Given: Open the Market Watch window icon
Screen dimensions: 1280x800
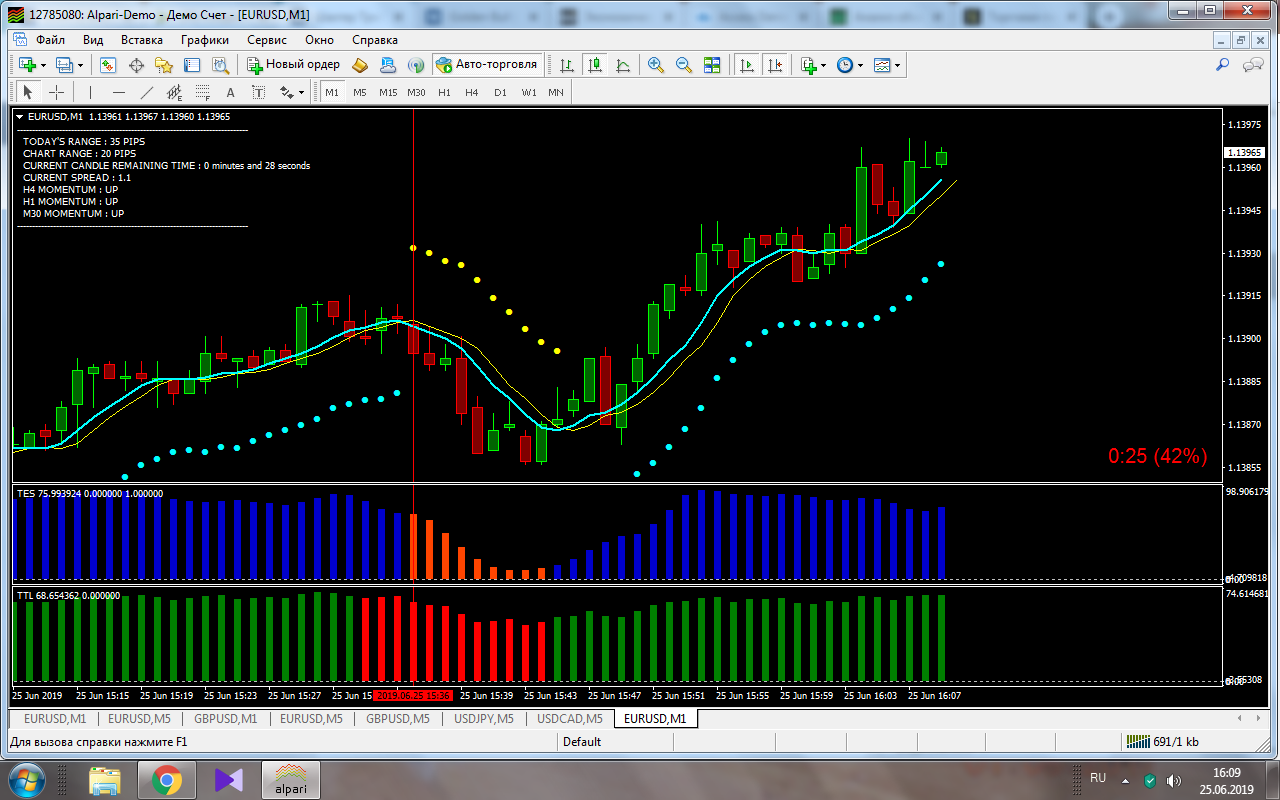Looking at the screenshot, I should [108, 65].
